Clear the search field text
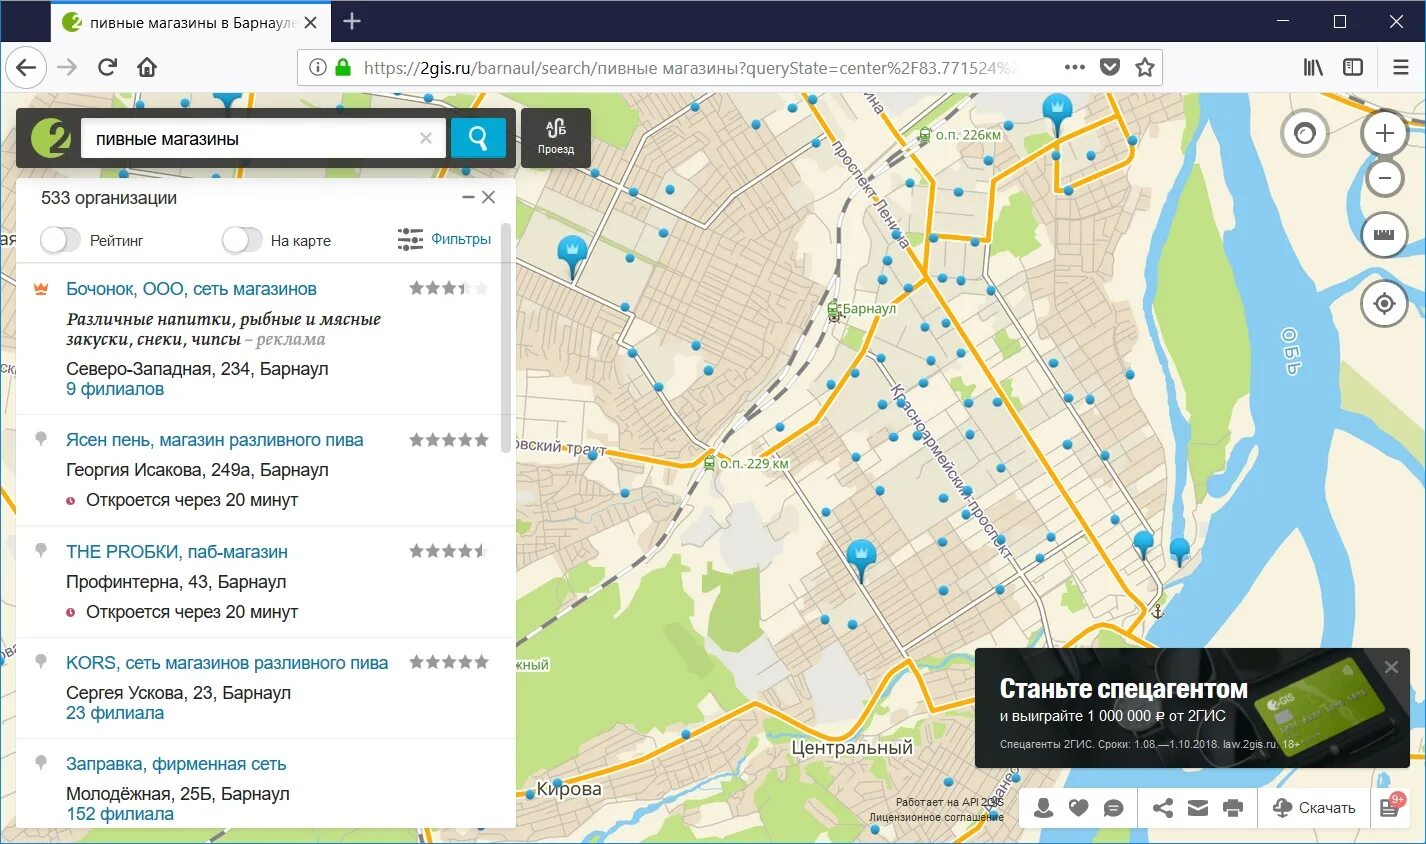This screenshot has width=1426, height=844. (426, 138)
